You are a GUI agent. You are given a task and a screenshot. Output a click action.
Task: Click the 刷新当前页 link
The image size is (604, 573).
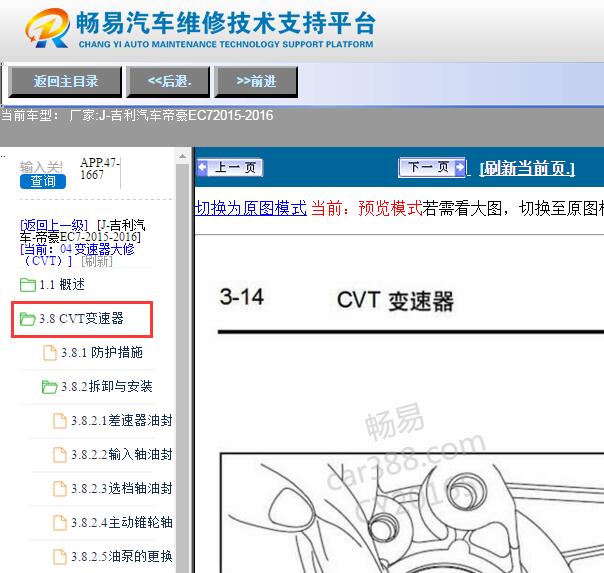(527, 169)
